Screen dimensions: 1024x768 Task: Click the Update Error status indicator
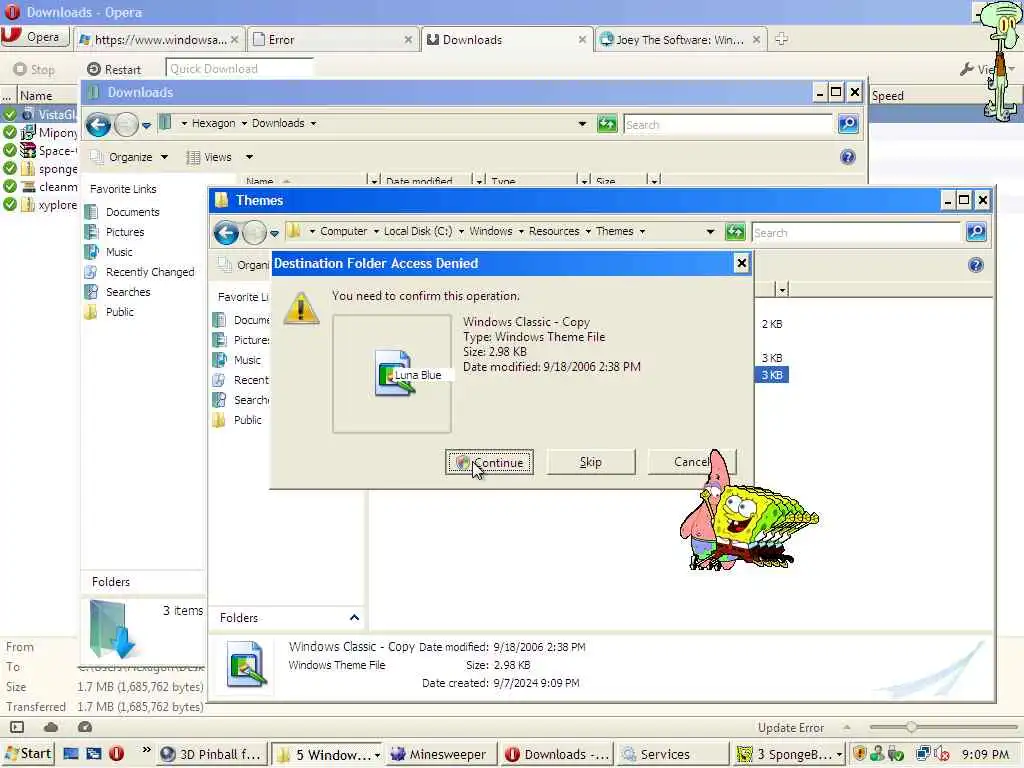click(x=791, y=728)
